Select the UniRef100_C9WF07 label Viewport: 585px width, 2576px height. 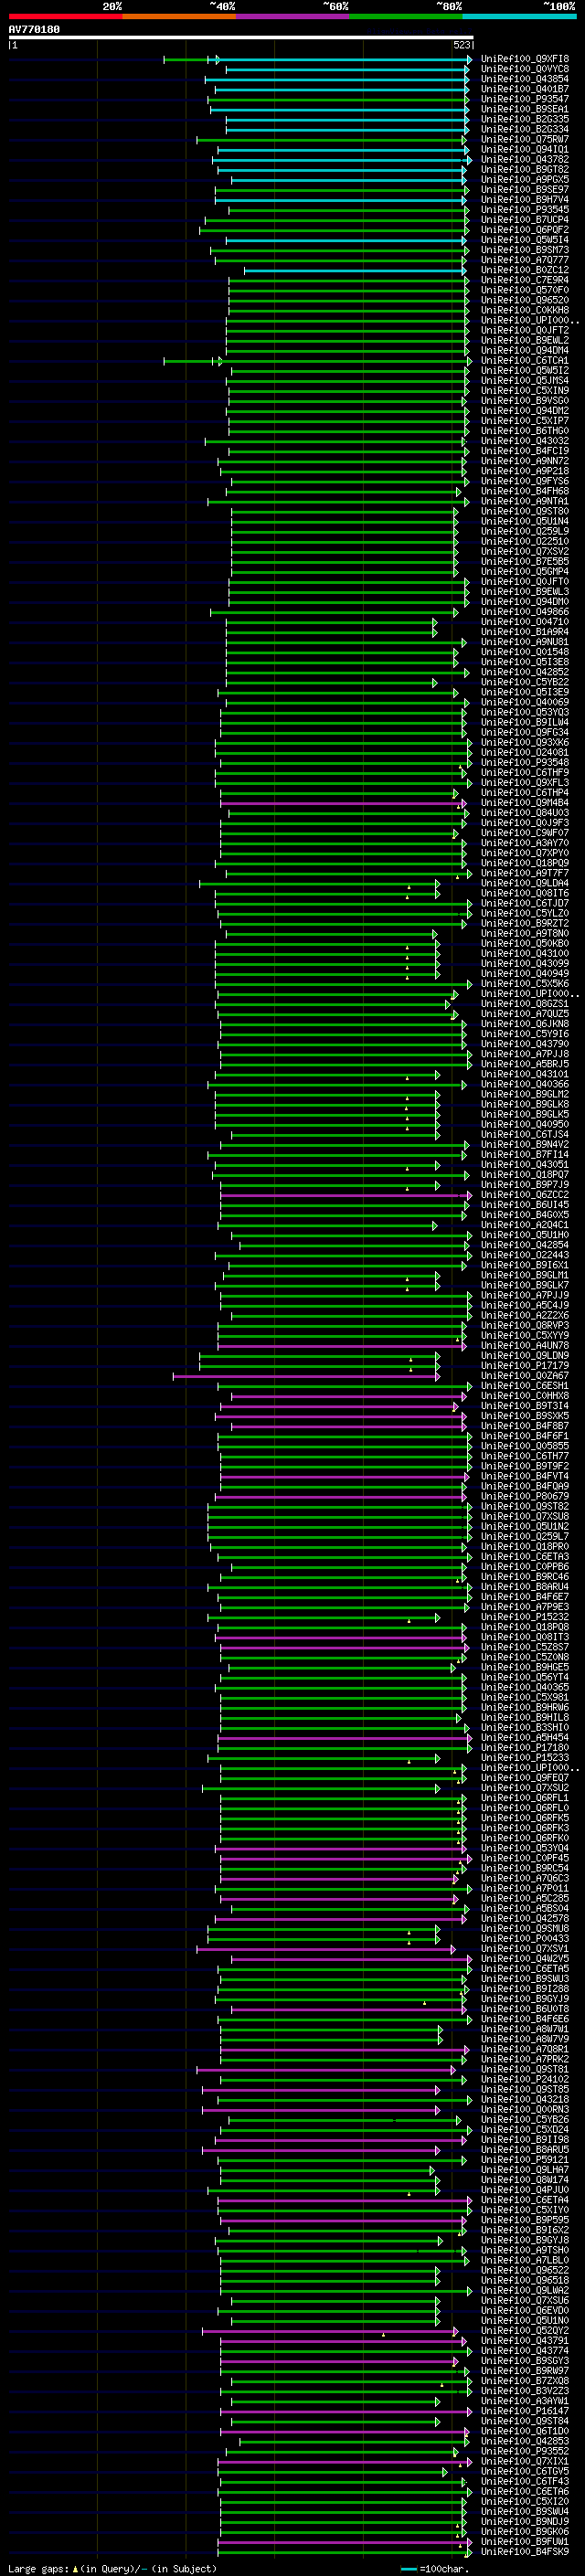pos(524,833)
